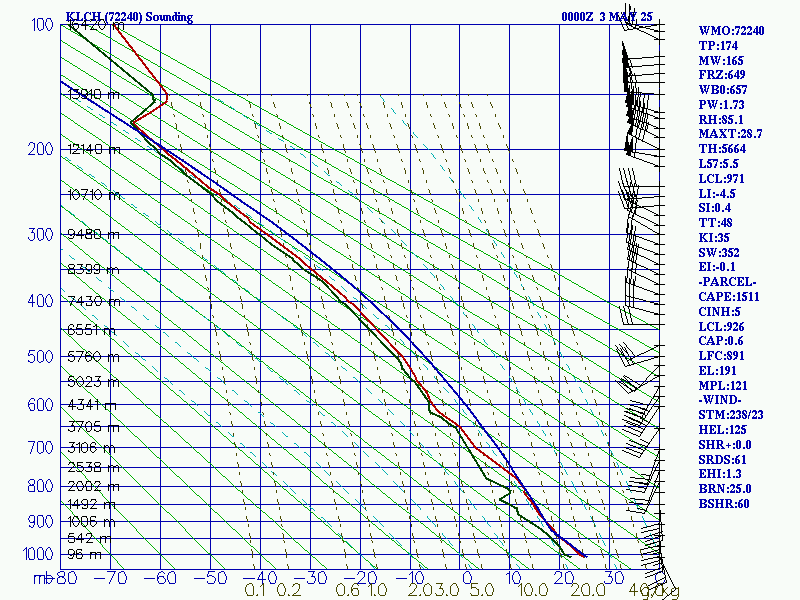Click the 20.0 mixing ratio label

588,590
